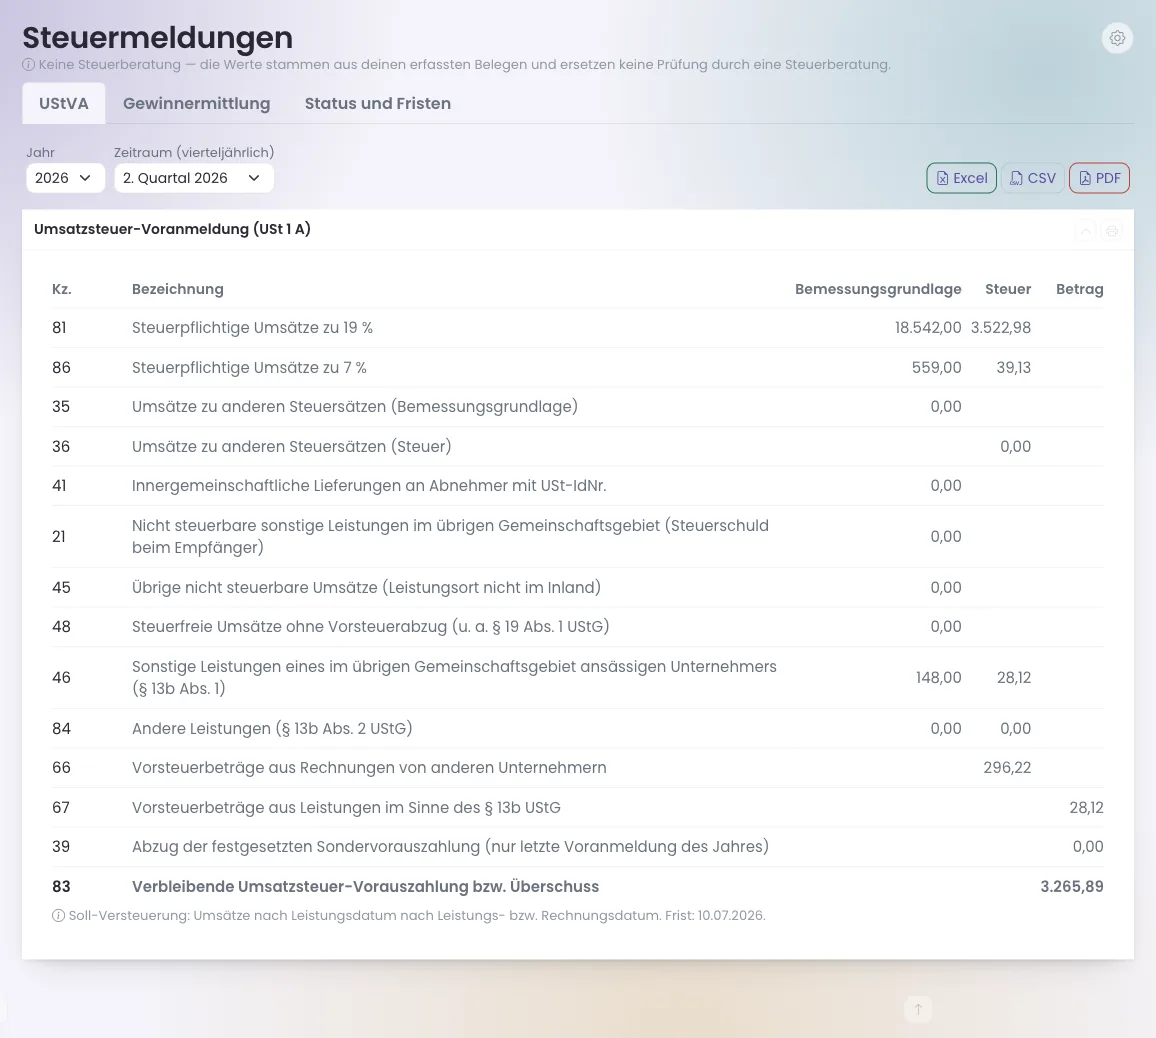Click the Steuer value 39,13
The width and height of the screenshot is (1156, 1038).
tap(1014, 368)
